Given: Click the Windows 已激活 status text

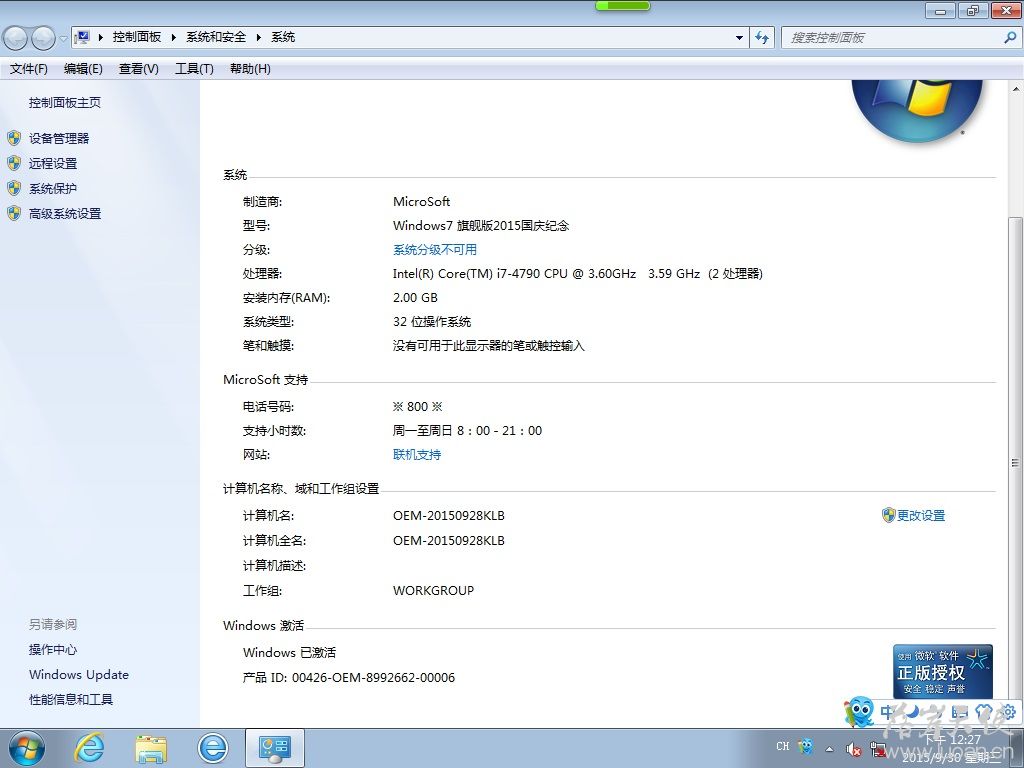Looking at the screenshot, I should [289, 652].
